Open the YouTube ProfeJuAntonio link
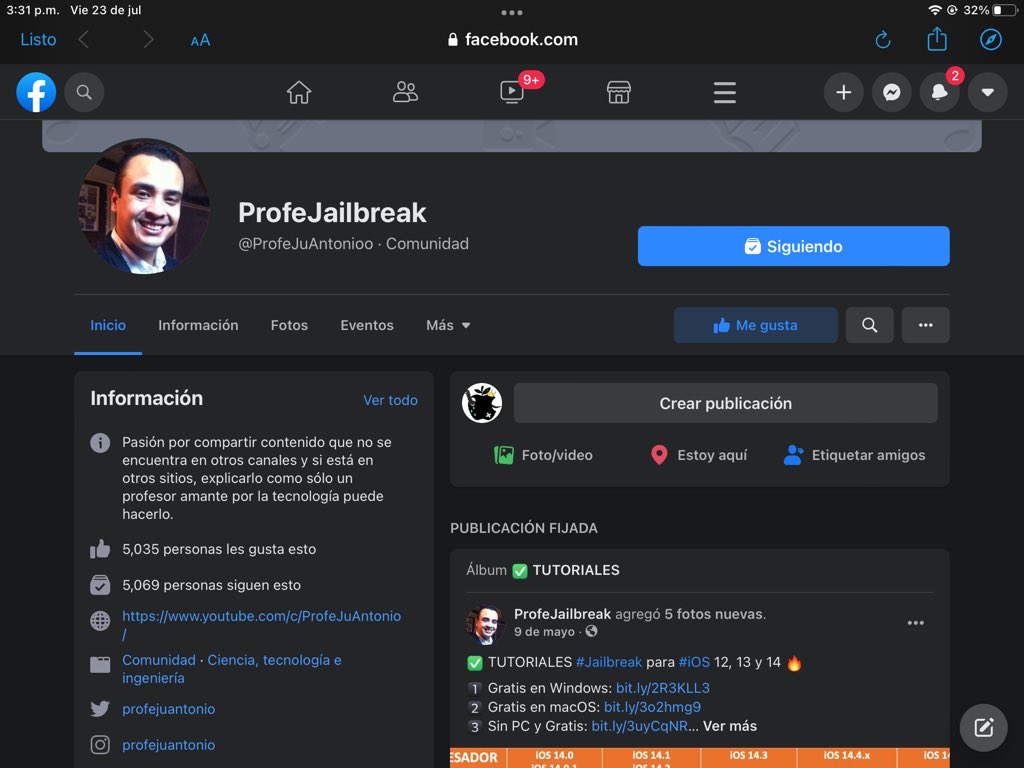This screenshot has height=768, width=1024. tap(261, 625)
